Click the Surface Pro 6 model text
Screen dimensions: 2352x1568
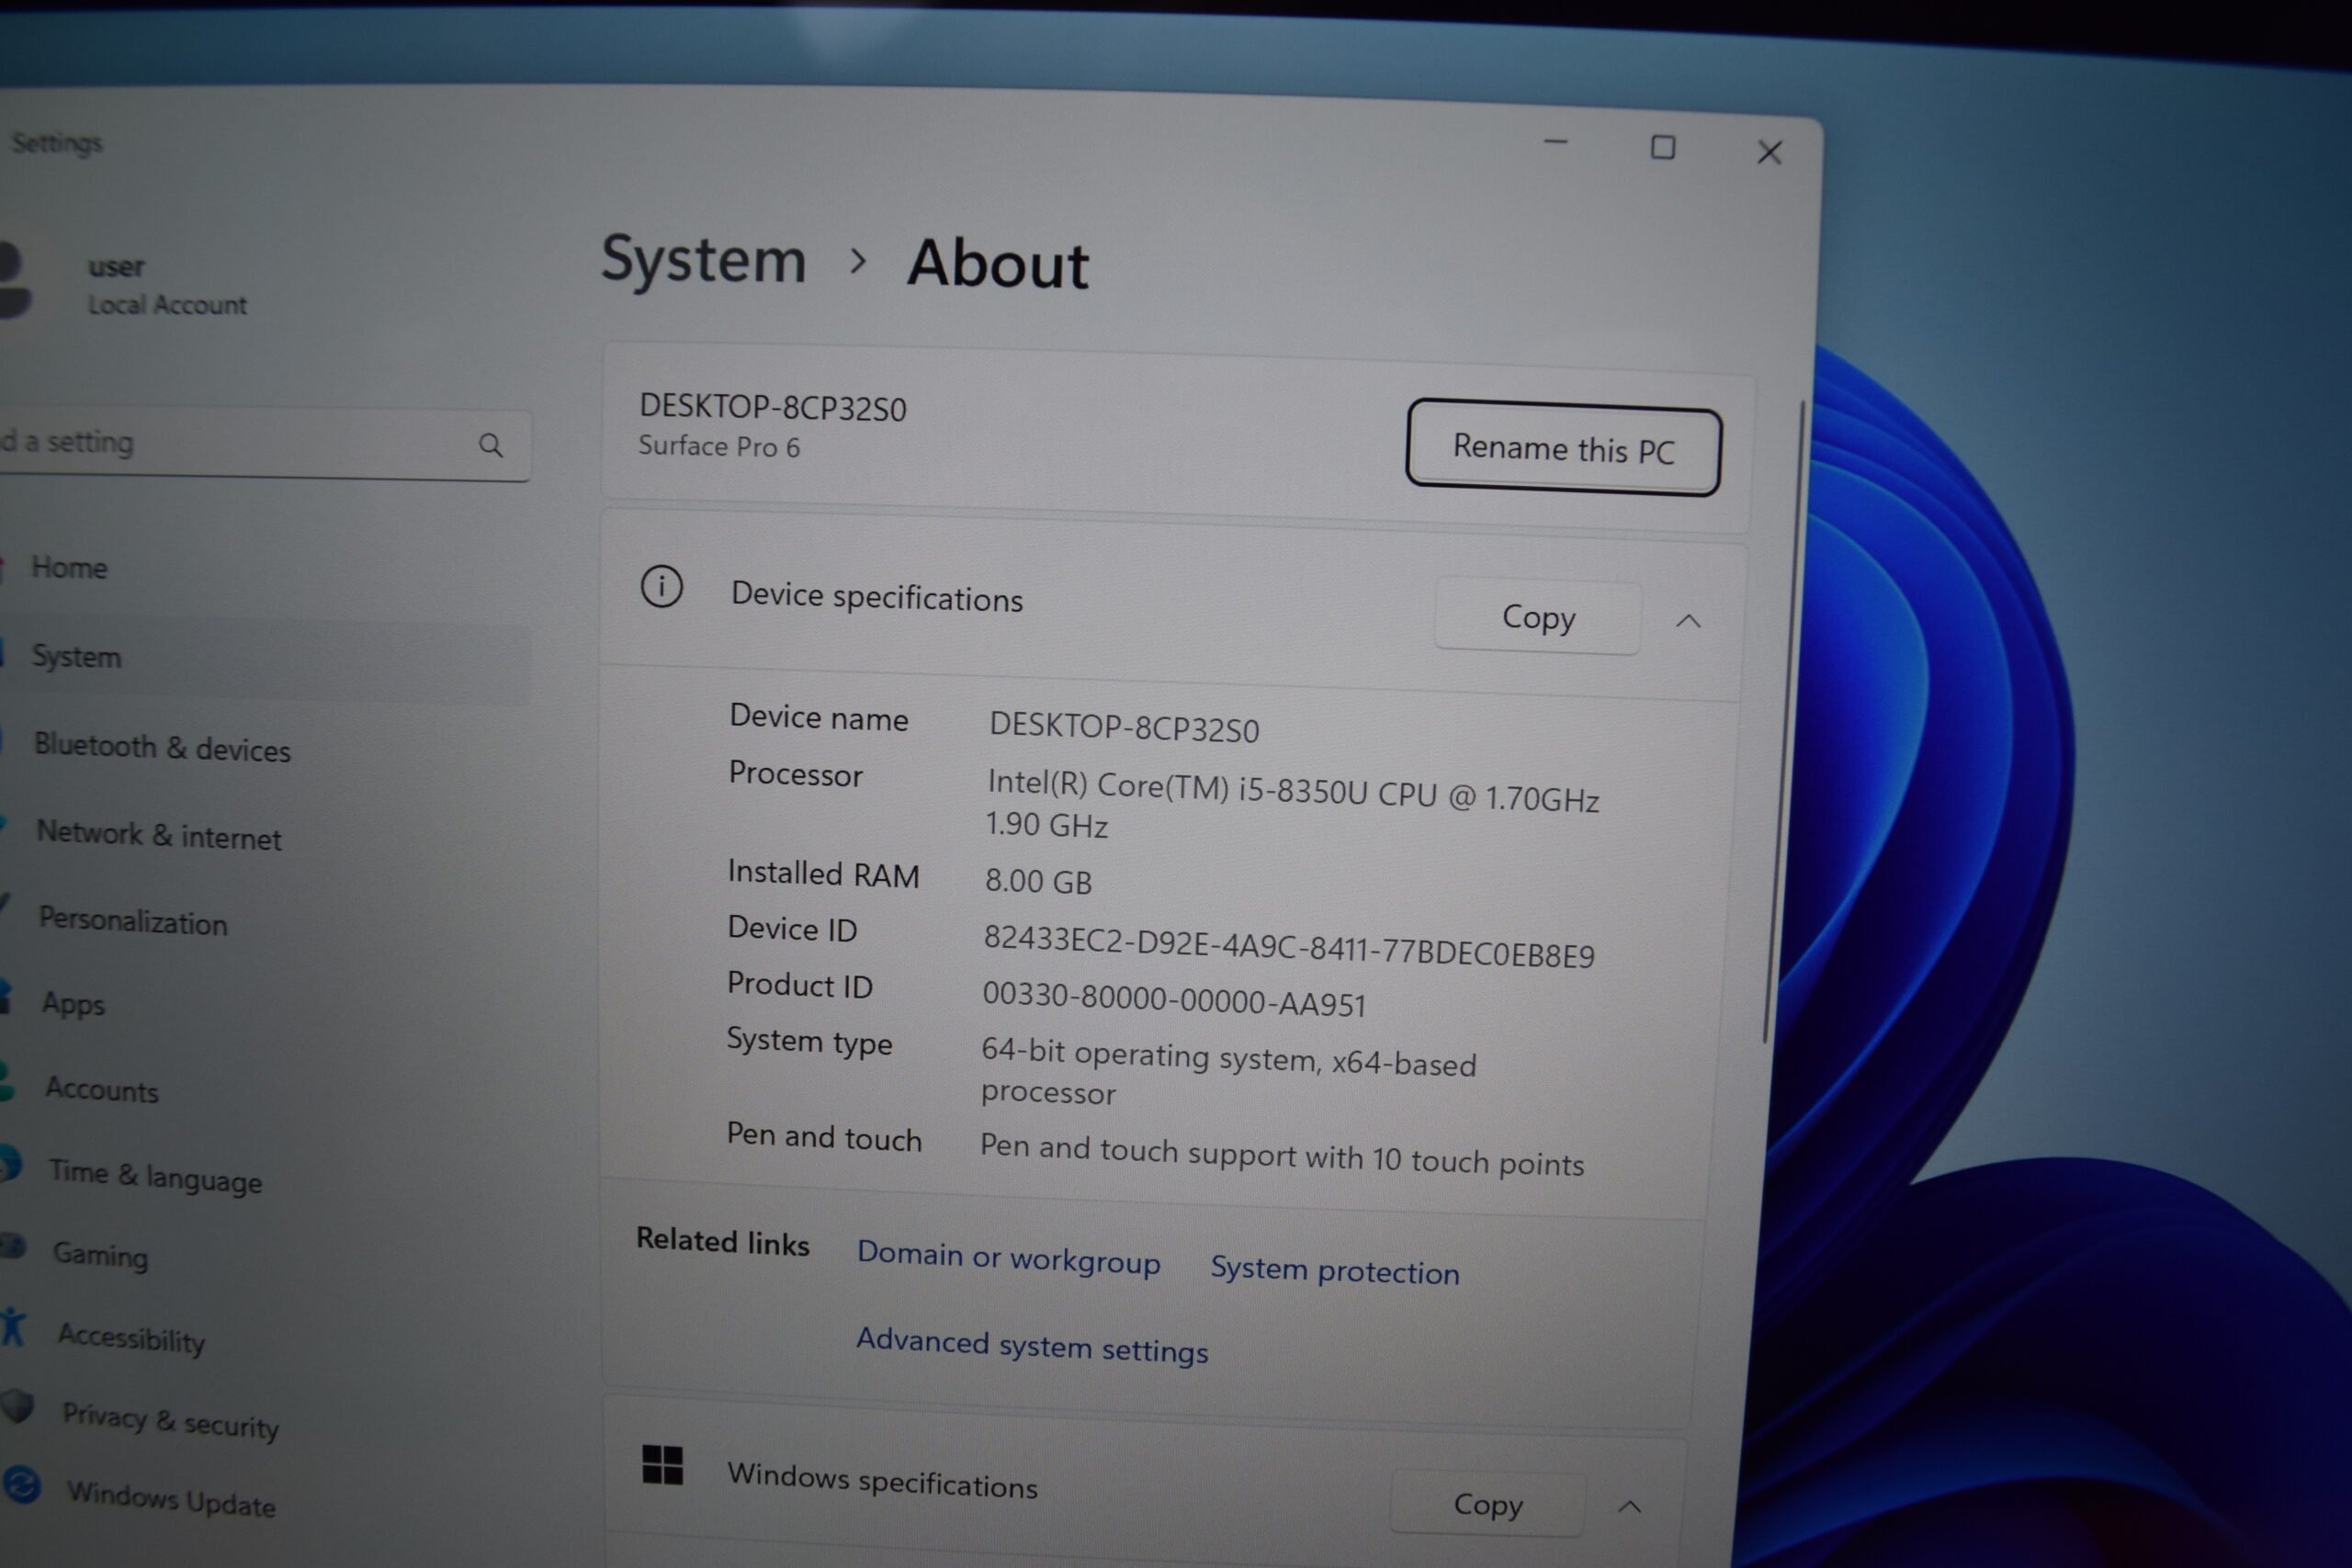click(719, 446)
